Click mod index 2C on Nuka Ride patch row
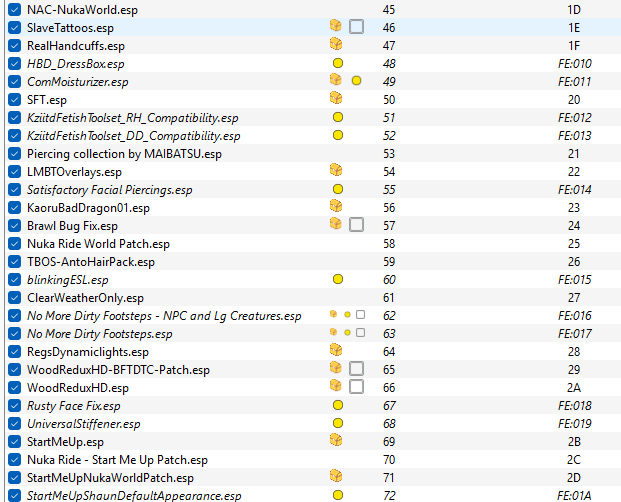 574,460
